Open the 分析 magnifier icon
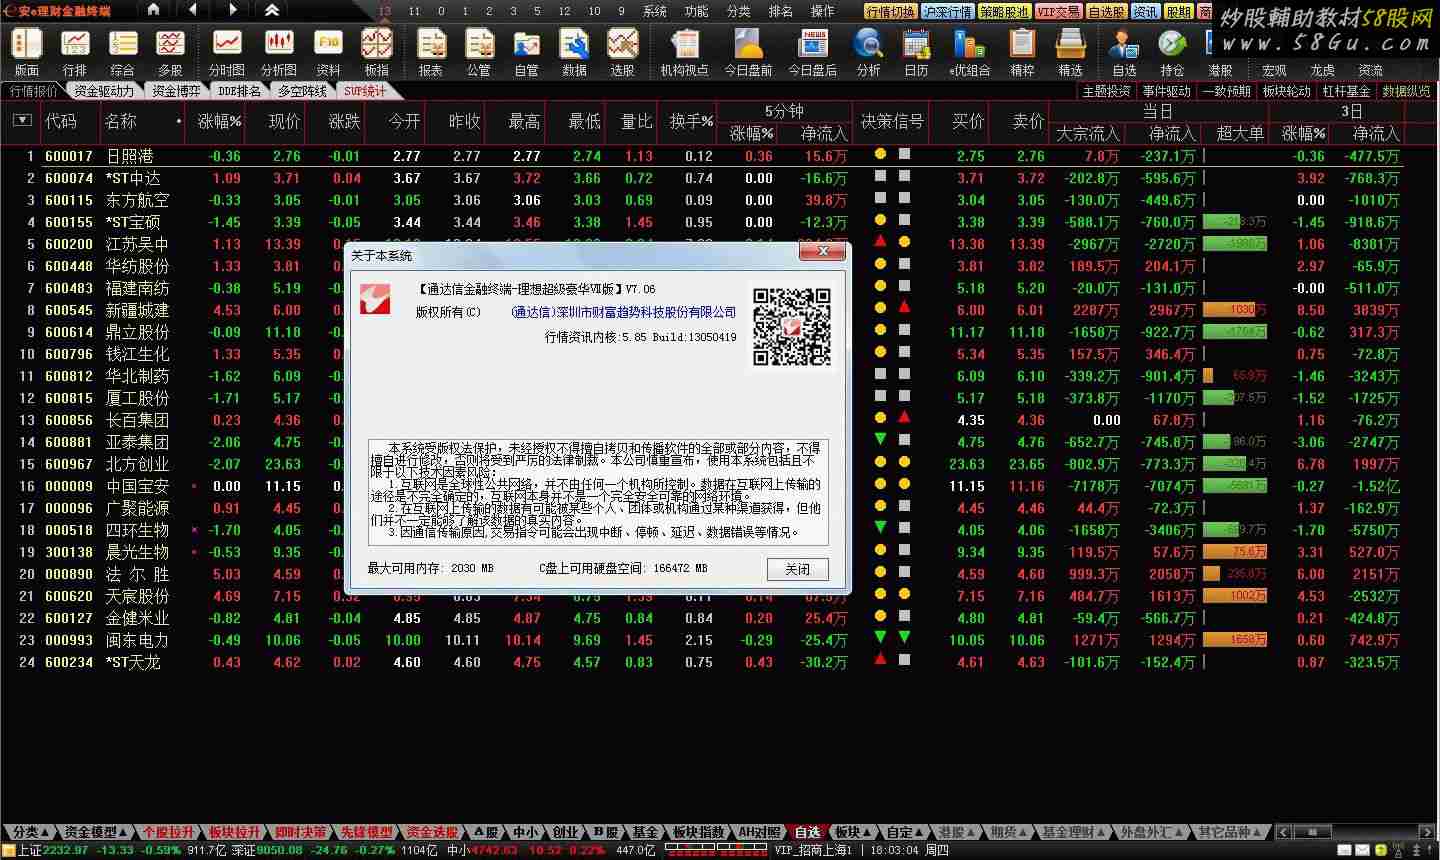This screenshot has height=860, width=1440. (868, 52)
